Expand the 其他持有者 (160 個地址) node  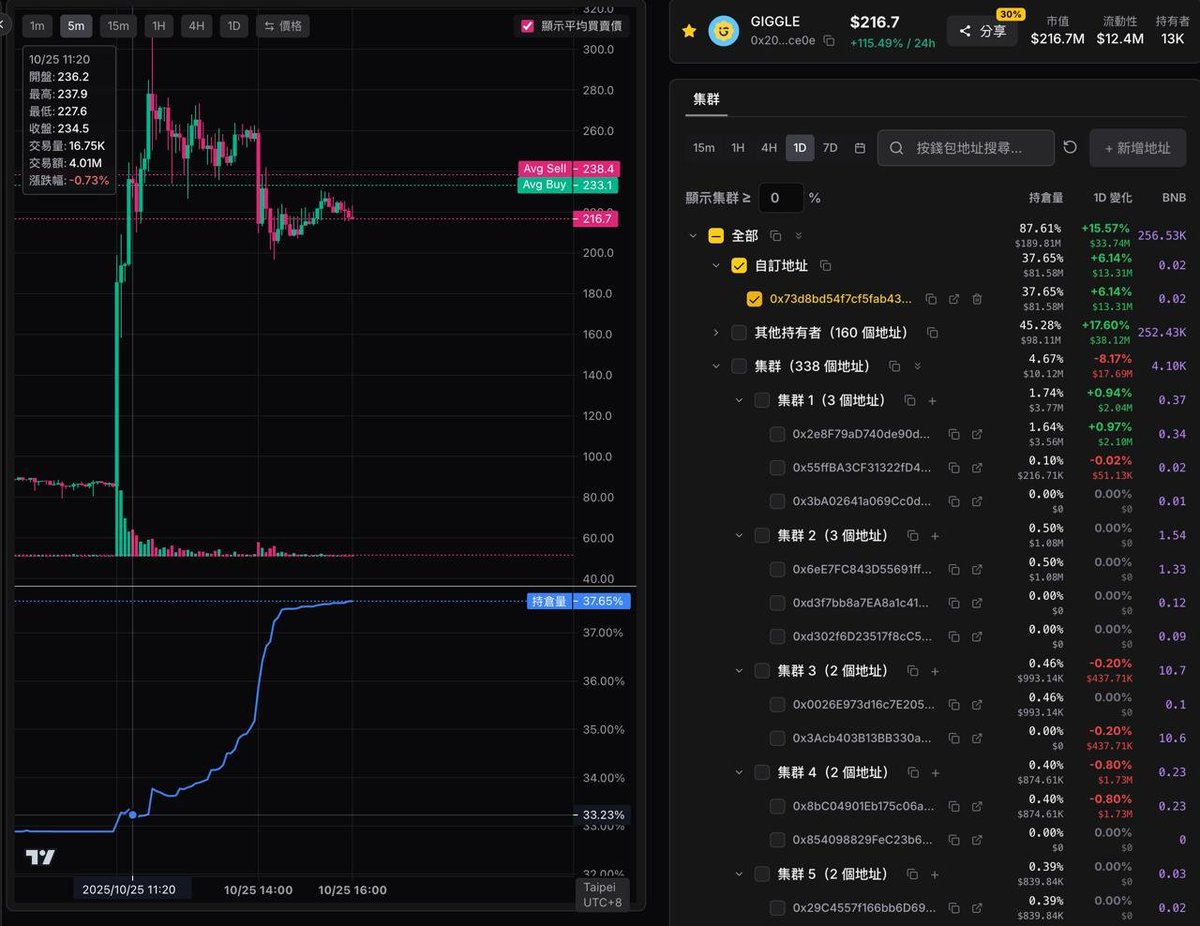tap(716, 333)
